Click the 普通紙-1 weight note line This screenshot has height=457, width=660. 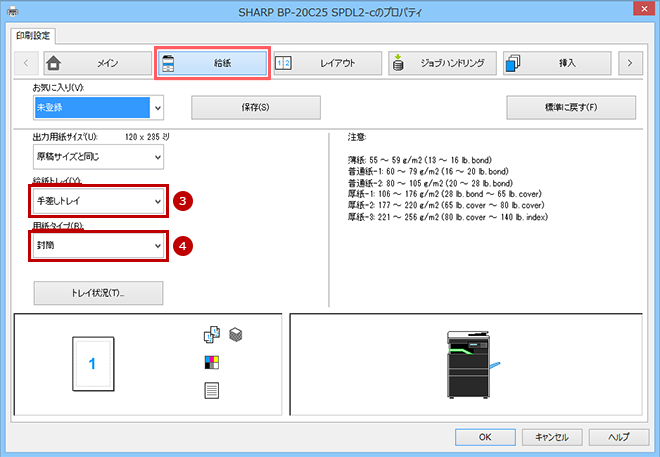pyautogui.click(x=428, y=172)
